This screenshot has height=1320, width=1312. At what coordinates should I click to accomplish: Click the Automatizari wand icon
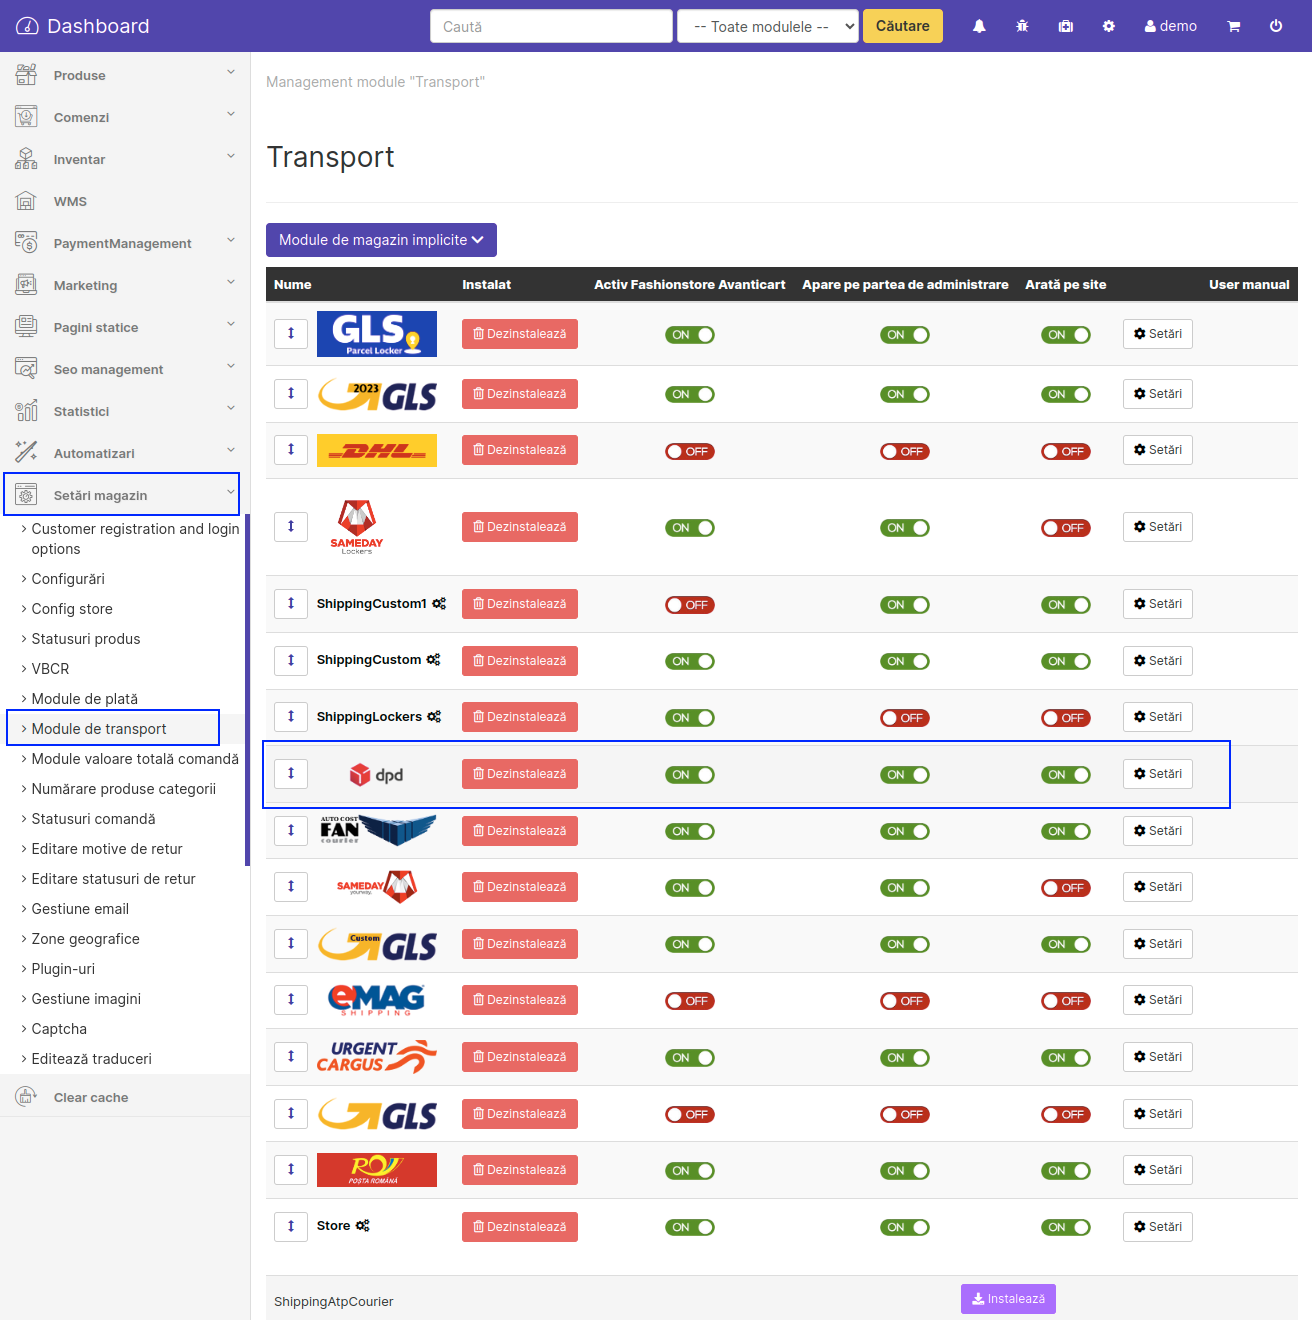(26, 453)
